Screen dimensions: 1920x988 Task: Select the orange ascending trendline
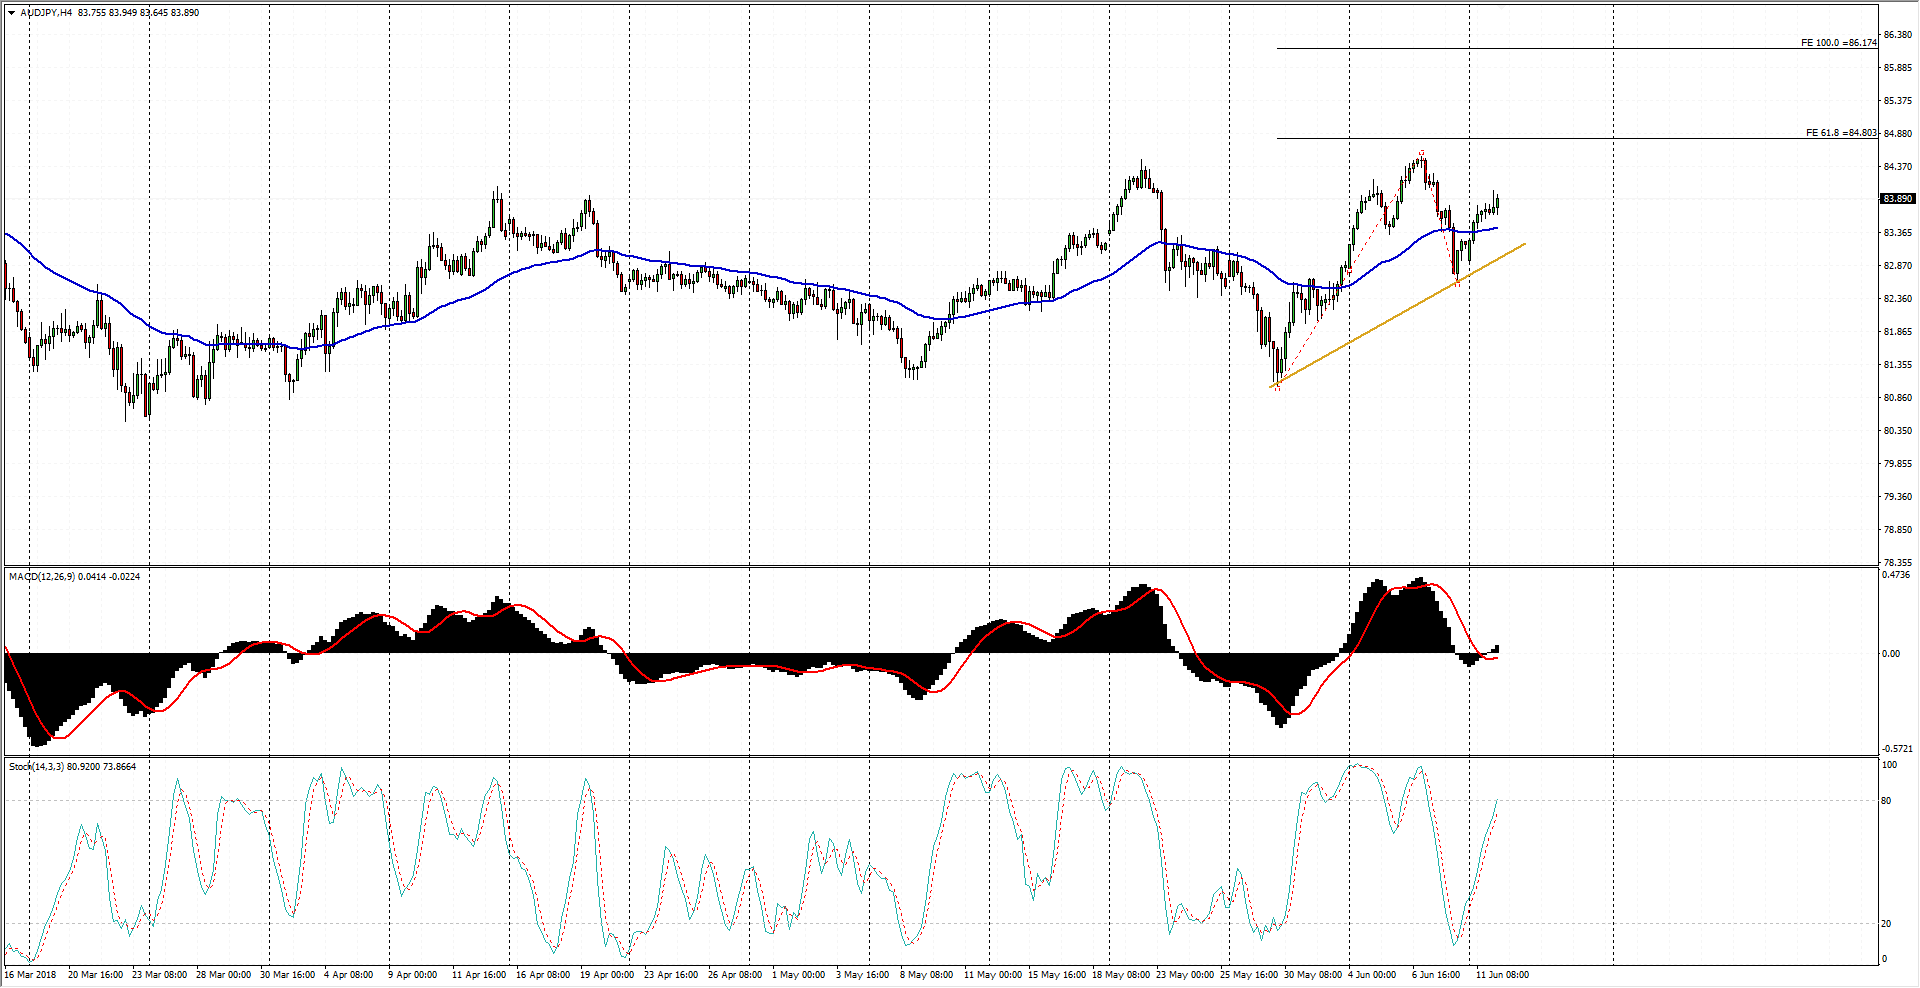pos(1400,314)
